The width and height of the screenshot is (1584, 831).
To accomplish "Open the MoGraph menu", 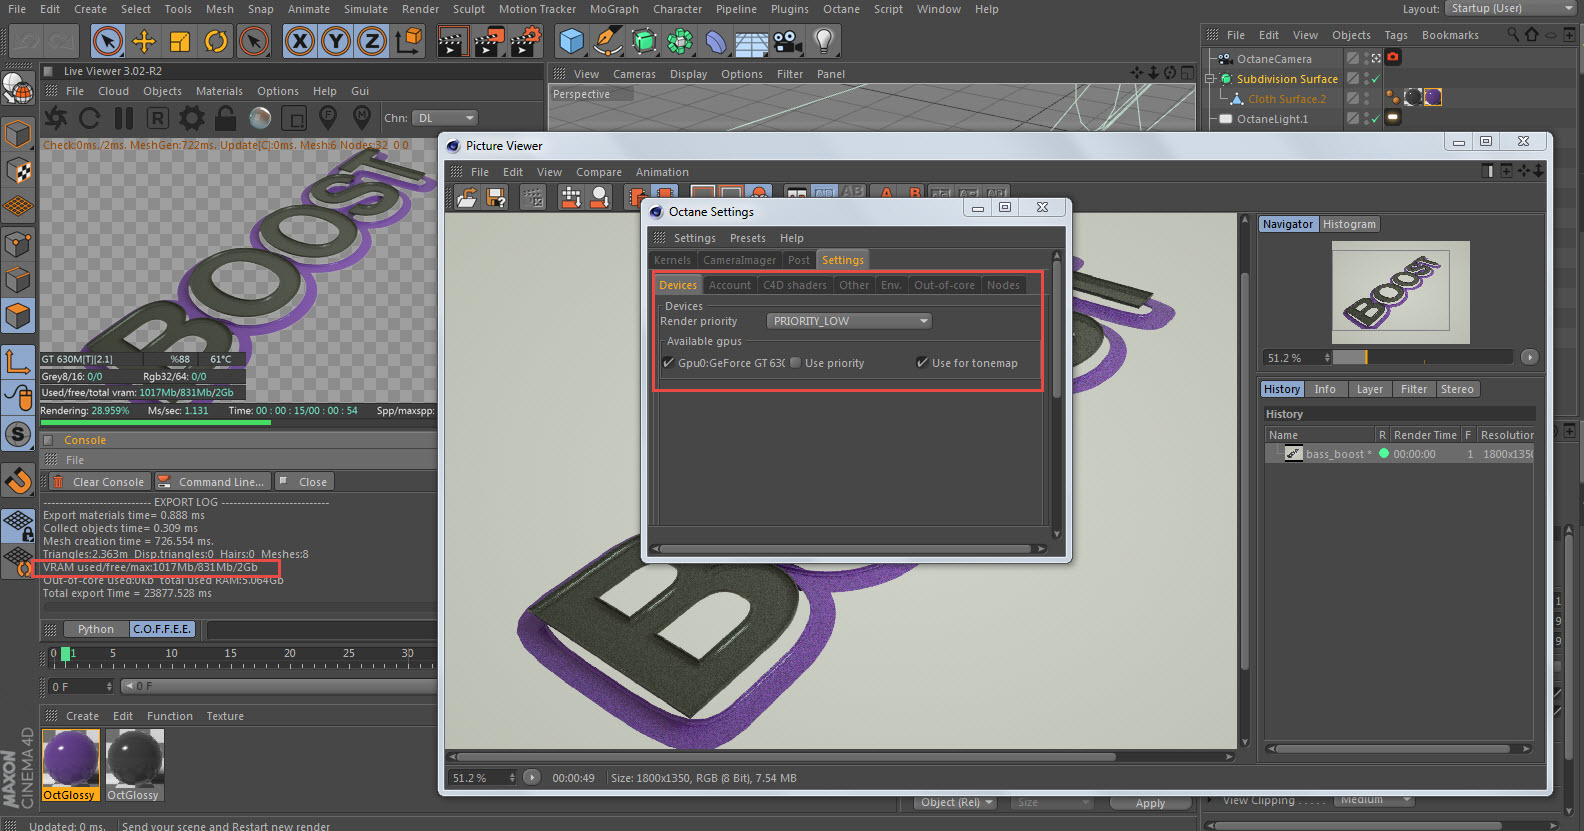I will pyautogui.click(x=614, y=9).
